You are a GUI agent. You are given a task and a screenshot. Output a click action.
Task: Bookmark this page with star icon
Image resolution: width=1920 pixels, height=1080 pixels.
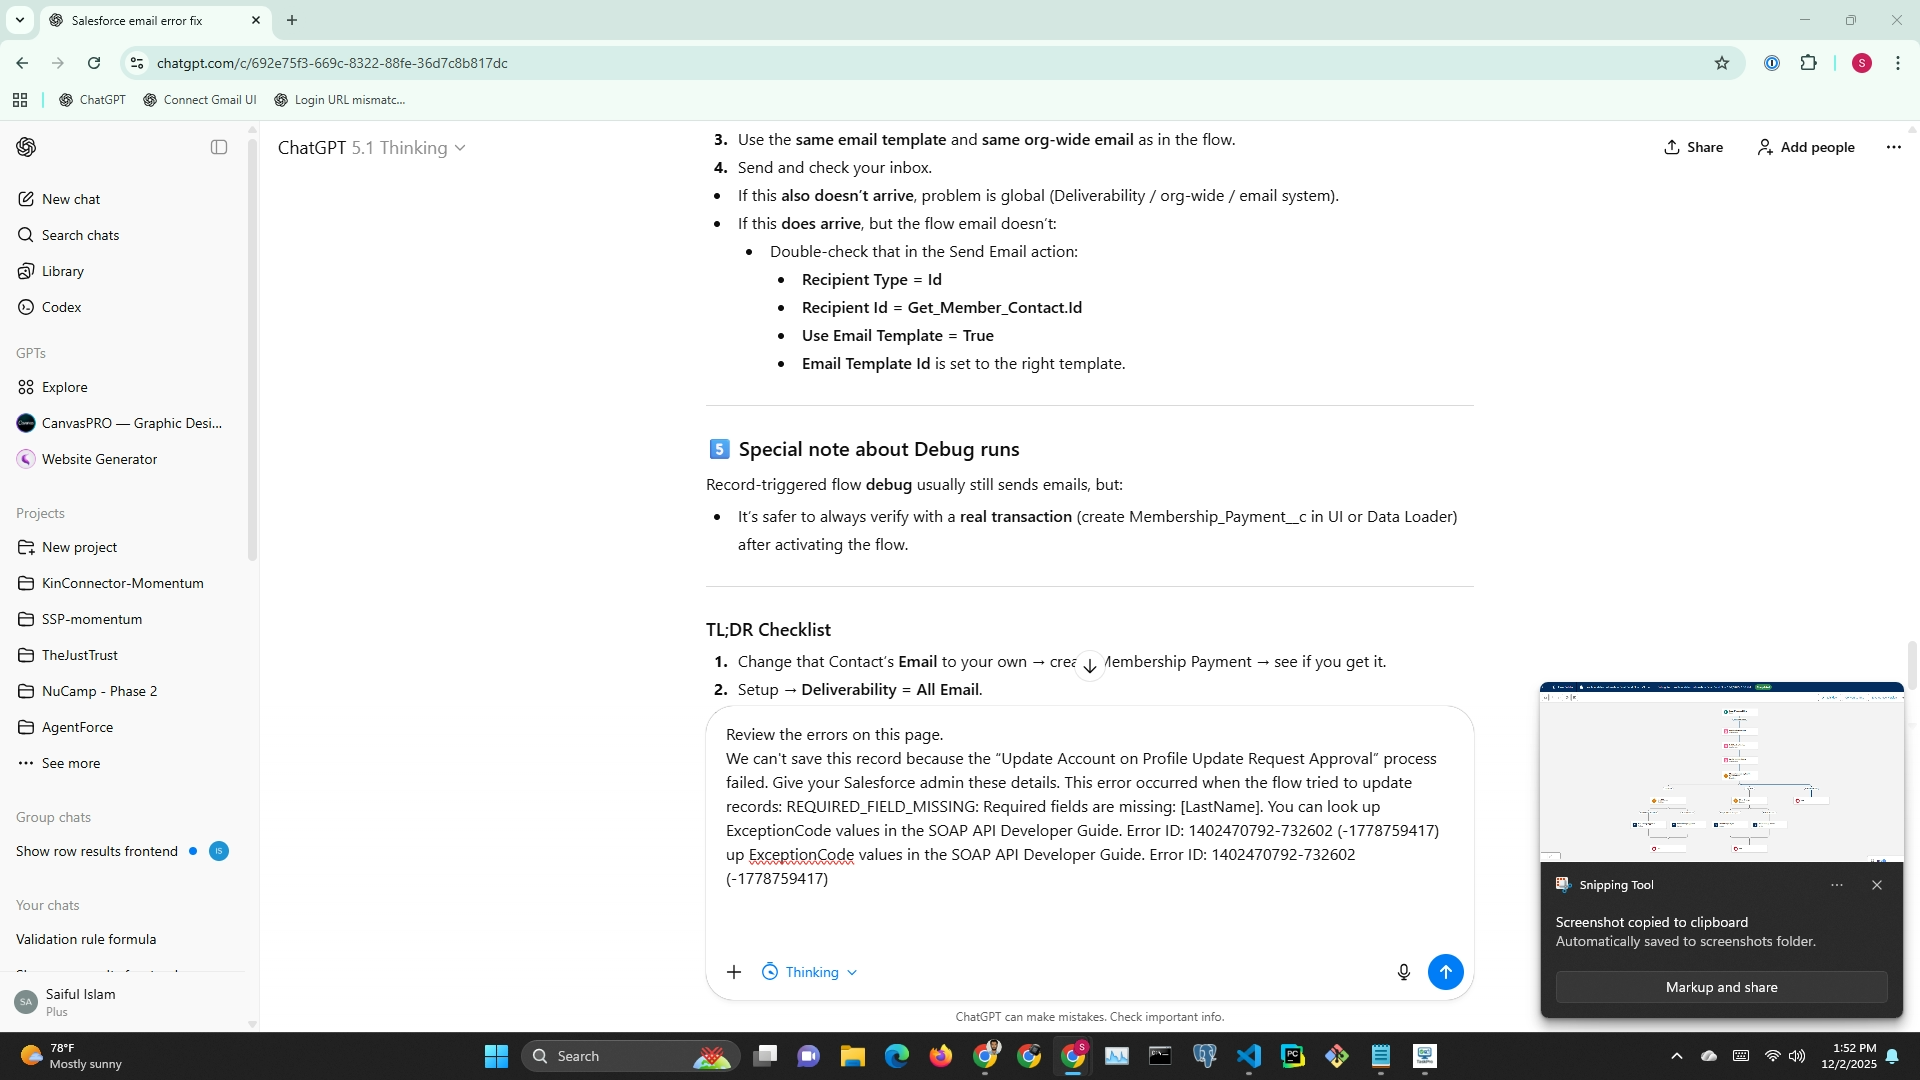coord(1721,63)
